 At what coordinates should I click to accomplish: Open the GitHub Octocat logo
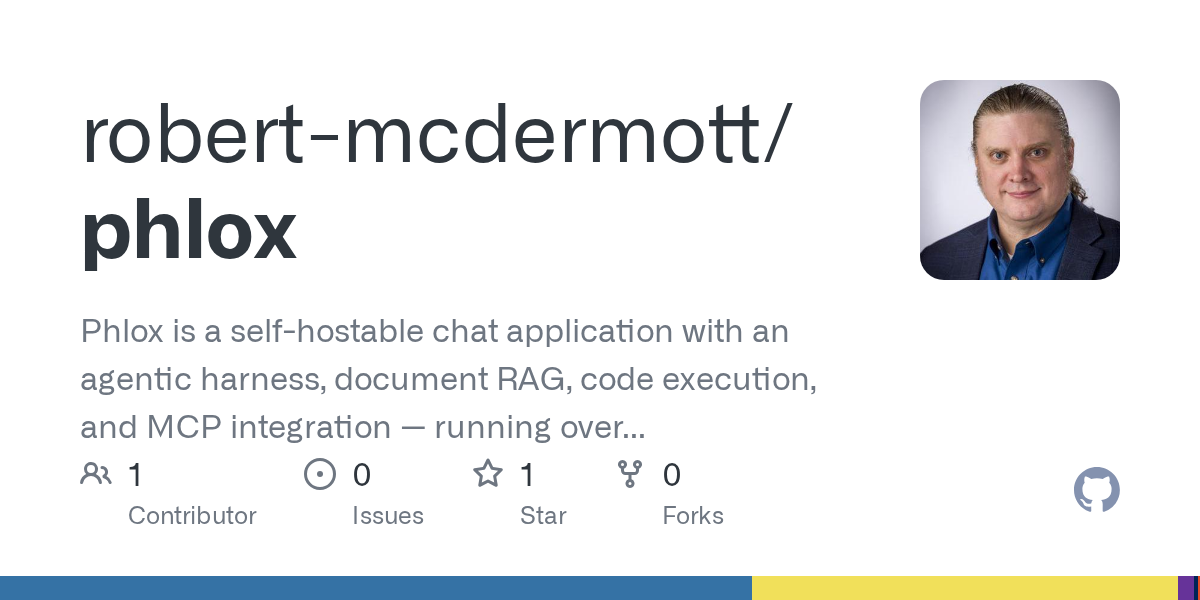[1097, 490]
